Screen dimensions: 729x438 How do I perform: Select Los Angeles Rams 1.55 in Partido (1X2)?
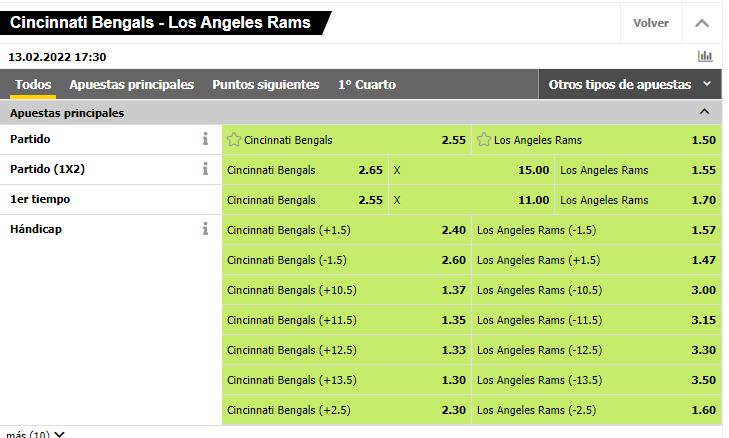[x=638, y=170]
